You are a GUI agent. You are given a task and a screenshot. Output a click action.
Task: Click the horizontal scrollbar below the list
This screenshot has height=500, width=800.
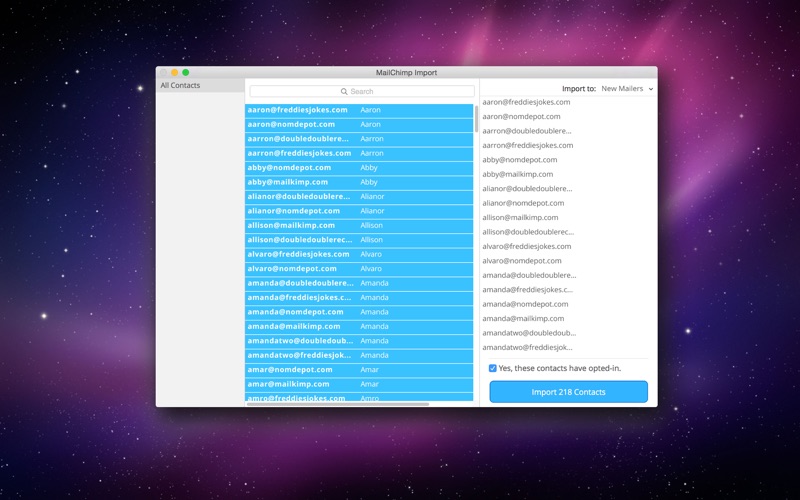338,404
